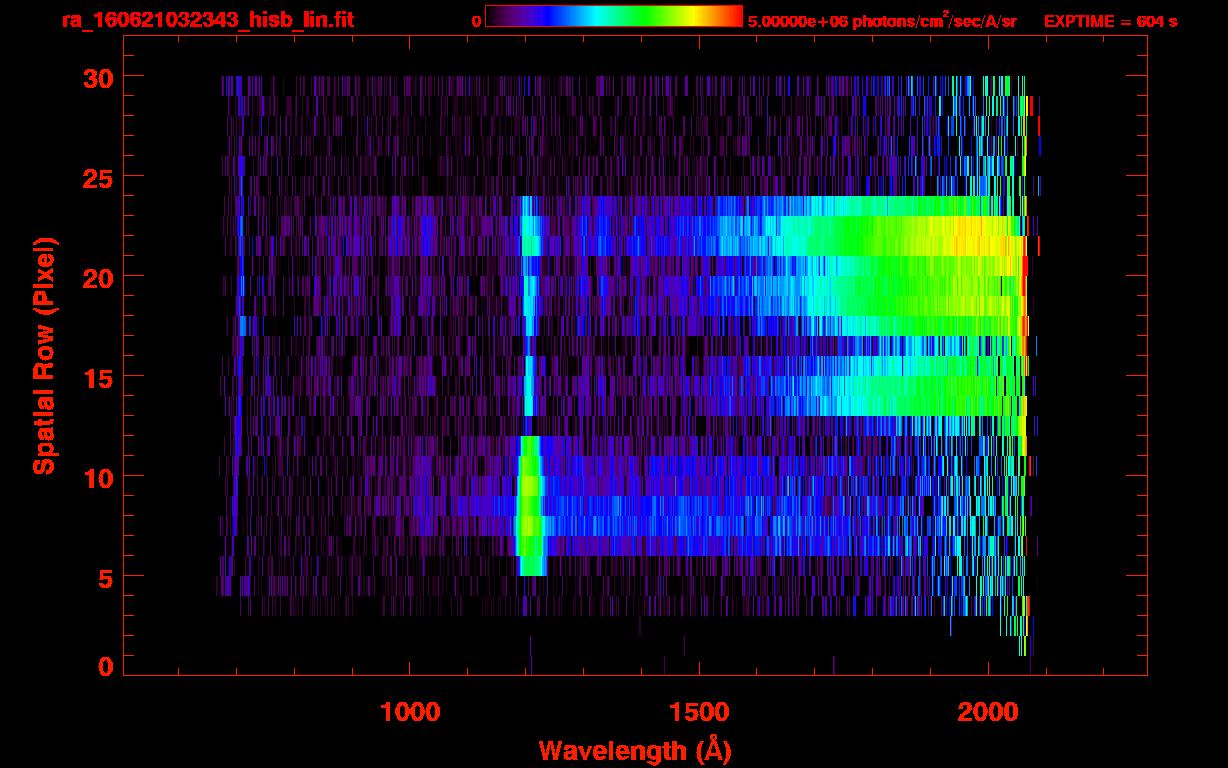Click the file name ra_160621032343_hisb_lin.fit title

pyautogui.click(x=207, y=20)
